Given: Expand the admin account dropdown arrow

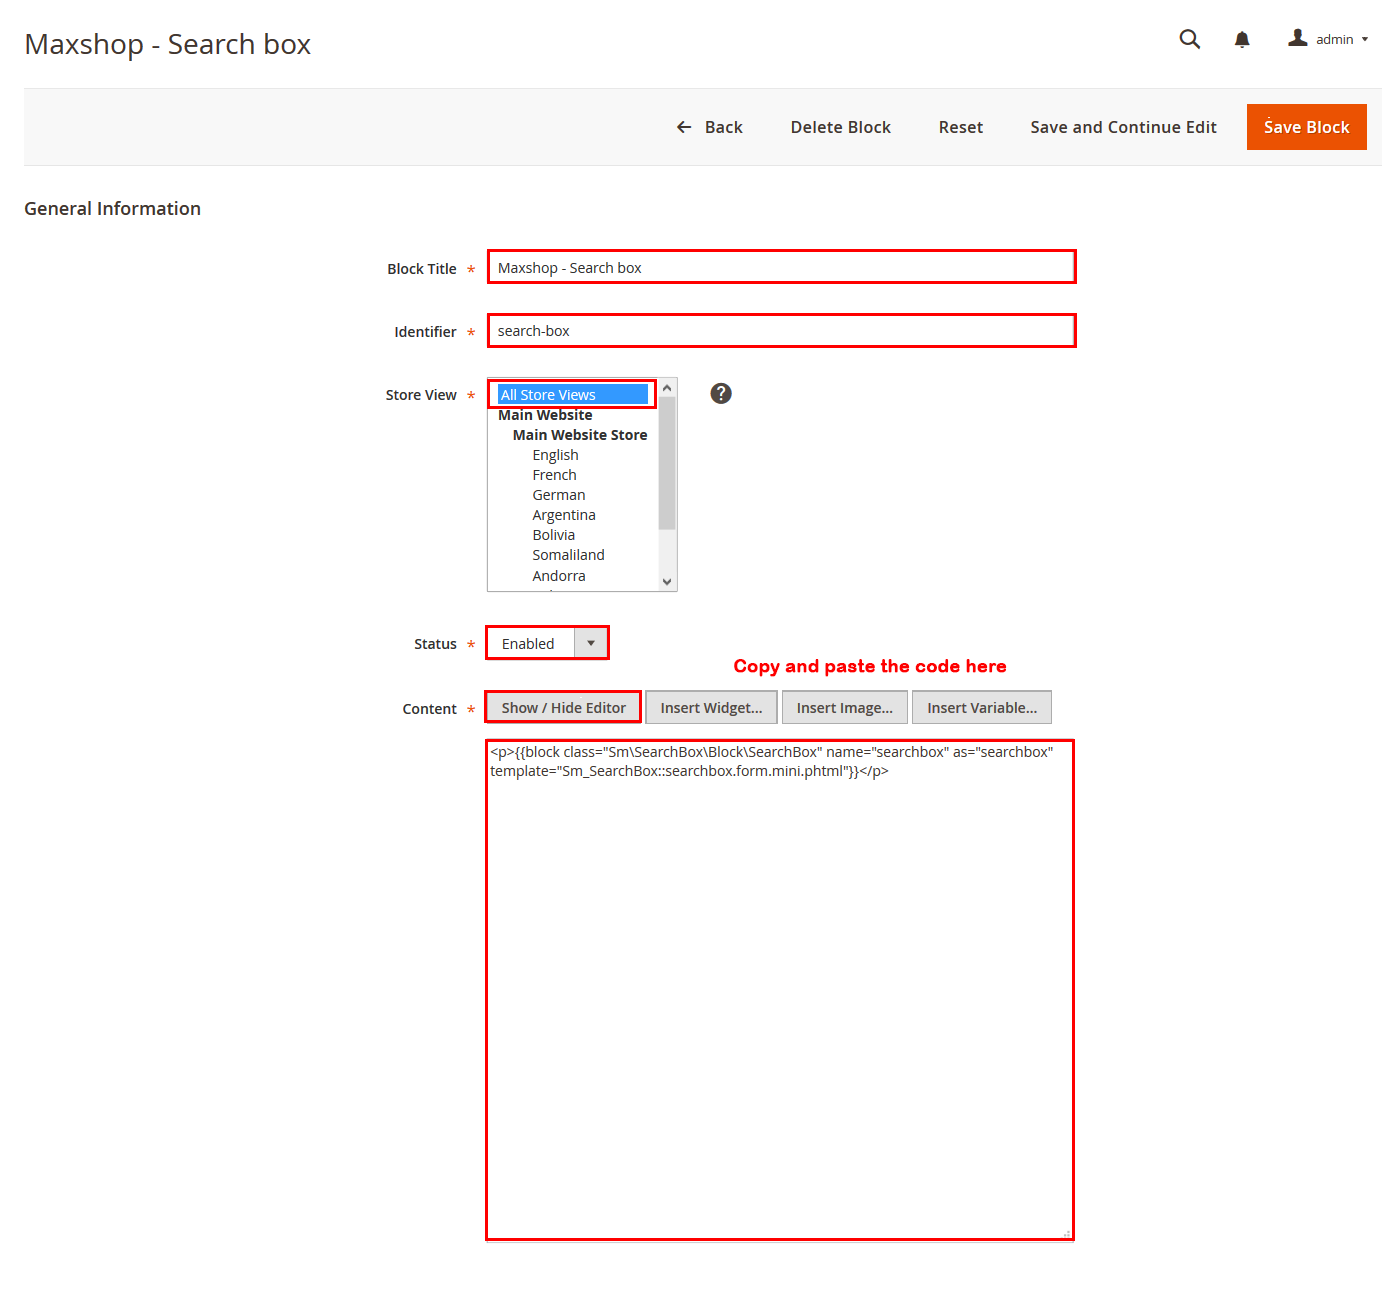Looking at the screenshot, I should tap(1364, 40).
